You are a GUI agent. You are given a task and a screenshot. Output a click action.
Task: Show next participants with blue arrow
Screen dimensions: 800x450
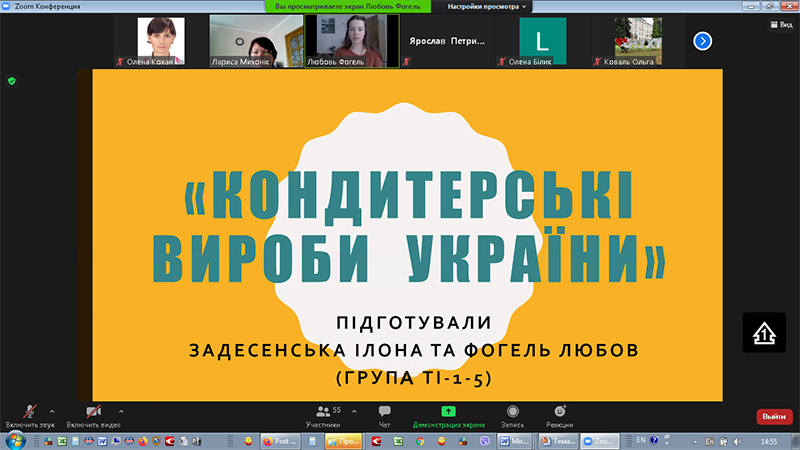[x=703, y=41]
